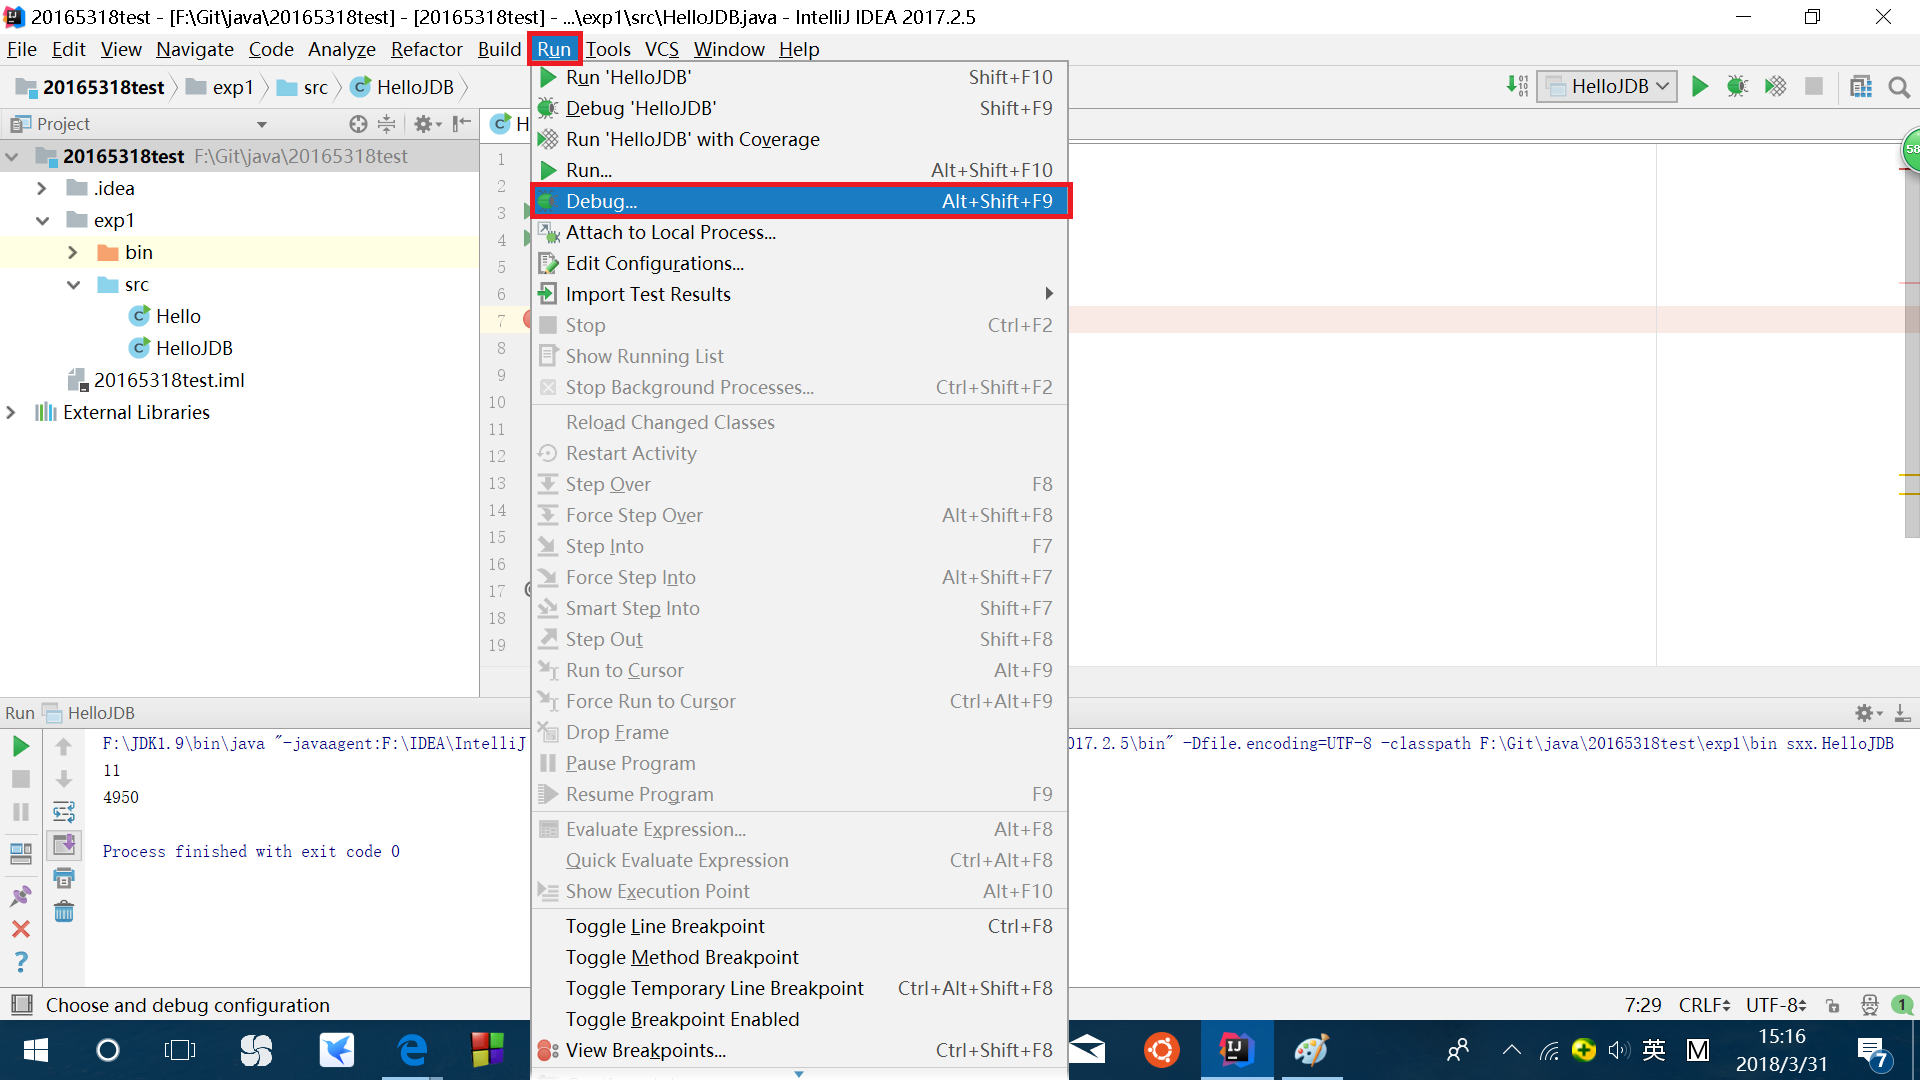Toggle Use Soft Wraps in console

tap(64, 812)
